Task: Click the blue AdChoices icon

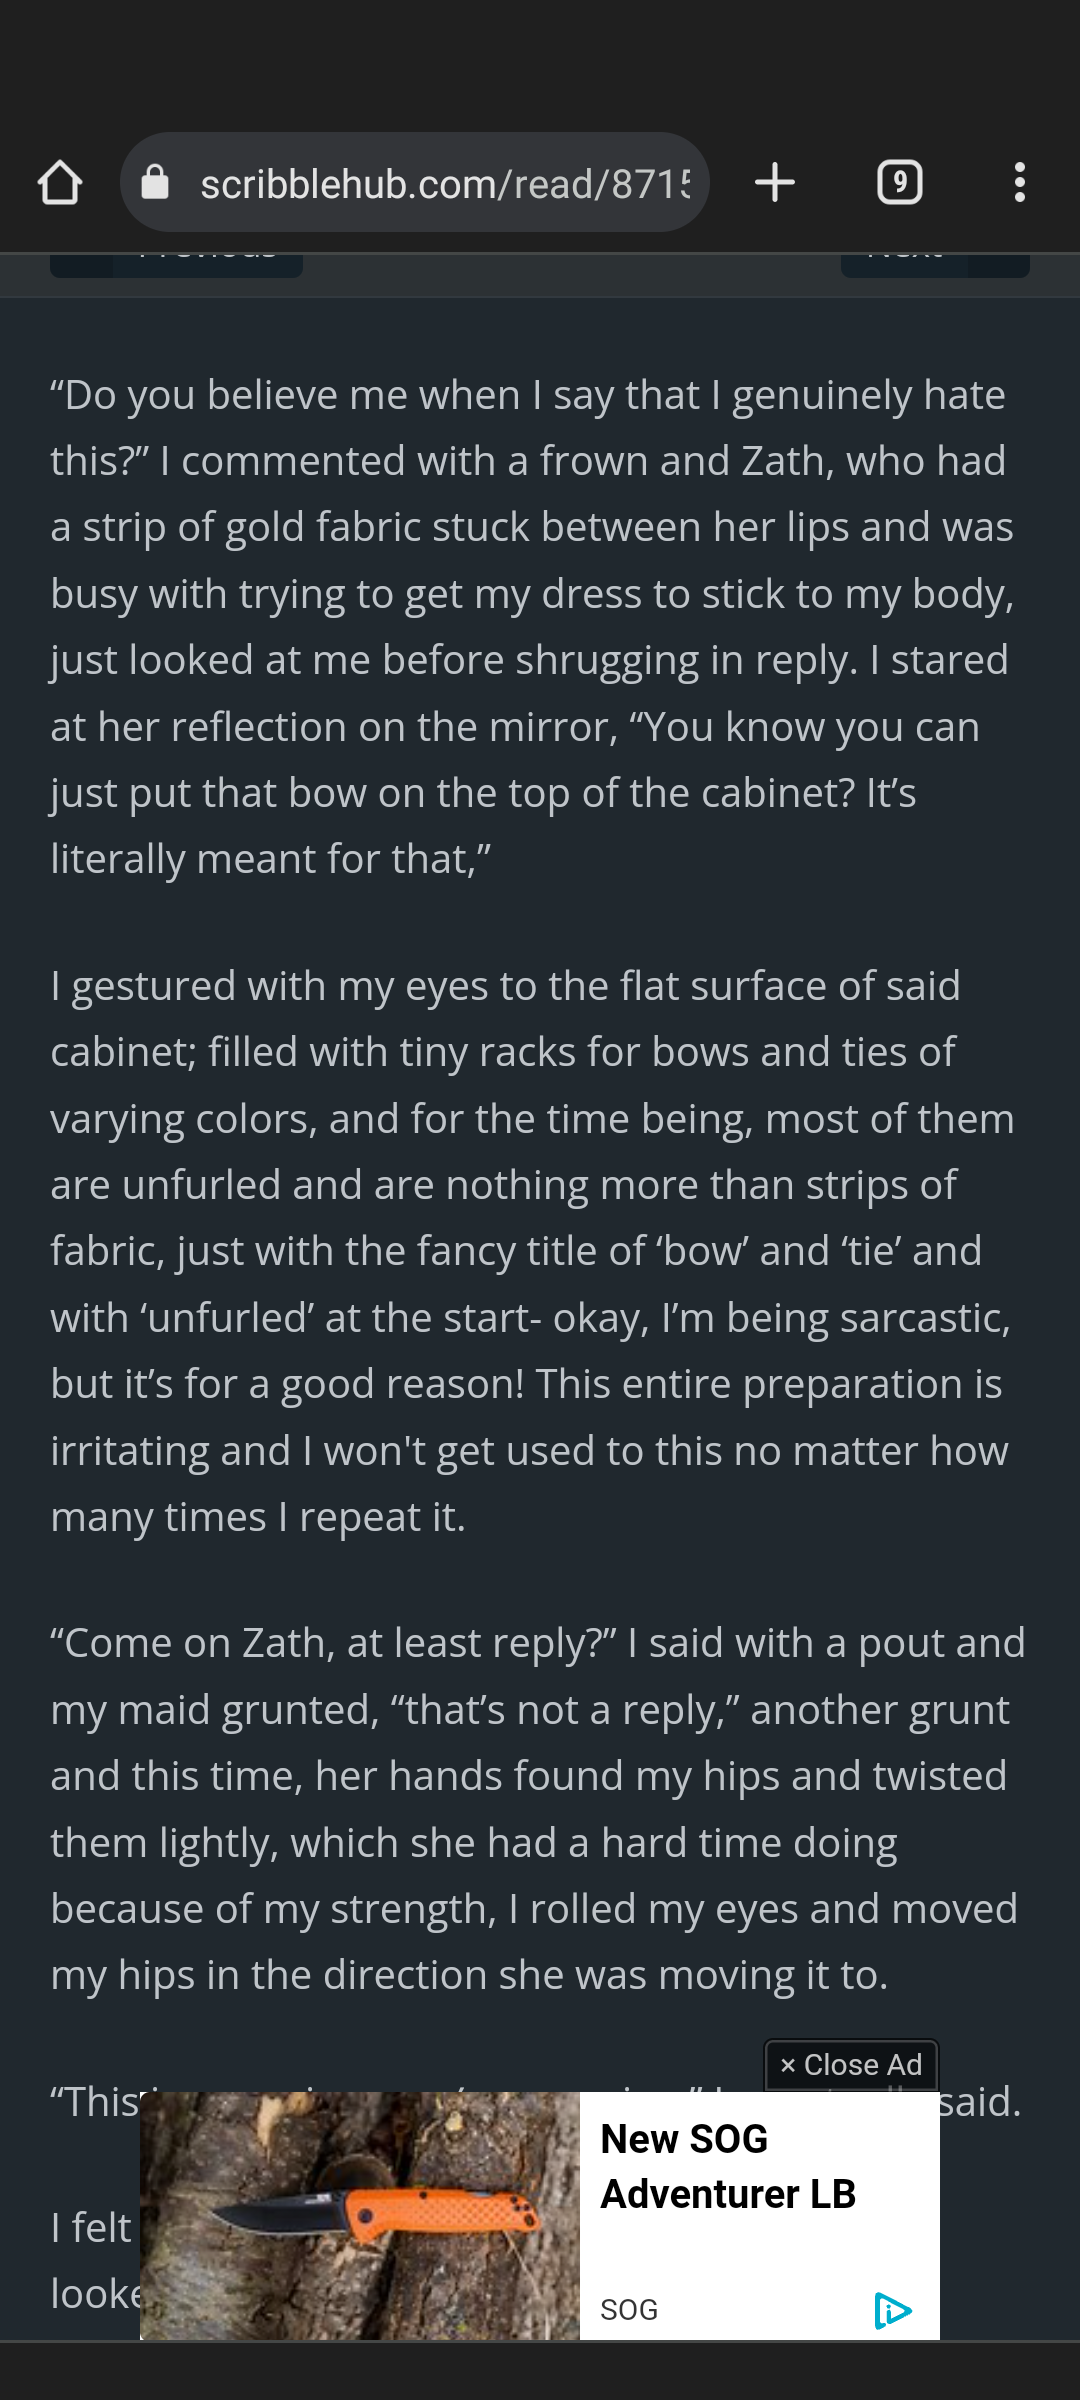Action: tap(892, 2310)
